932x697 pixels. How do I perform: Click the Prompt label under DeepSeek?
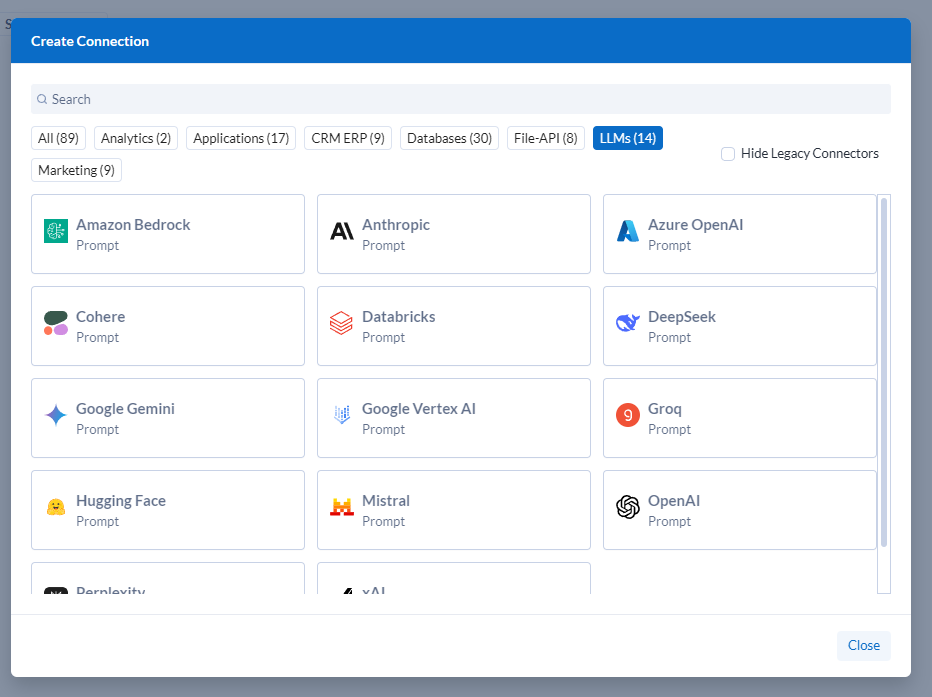[x=669, y=338]
